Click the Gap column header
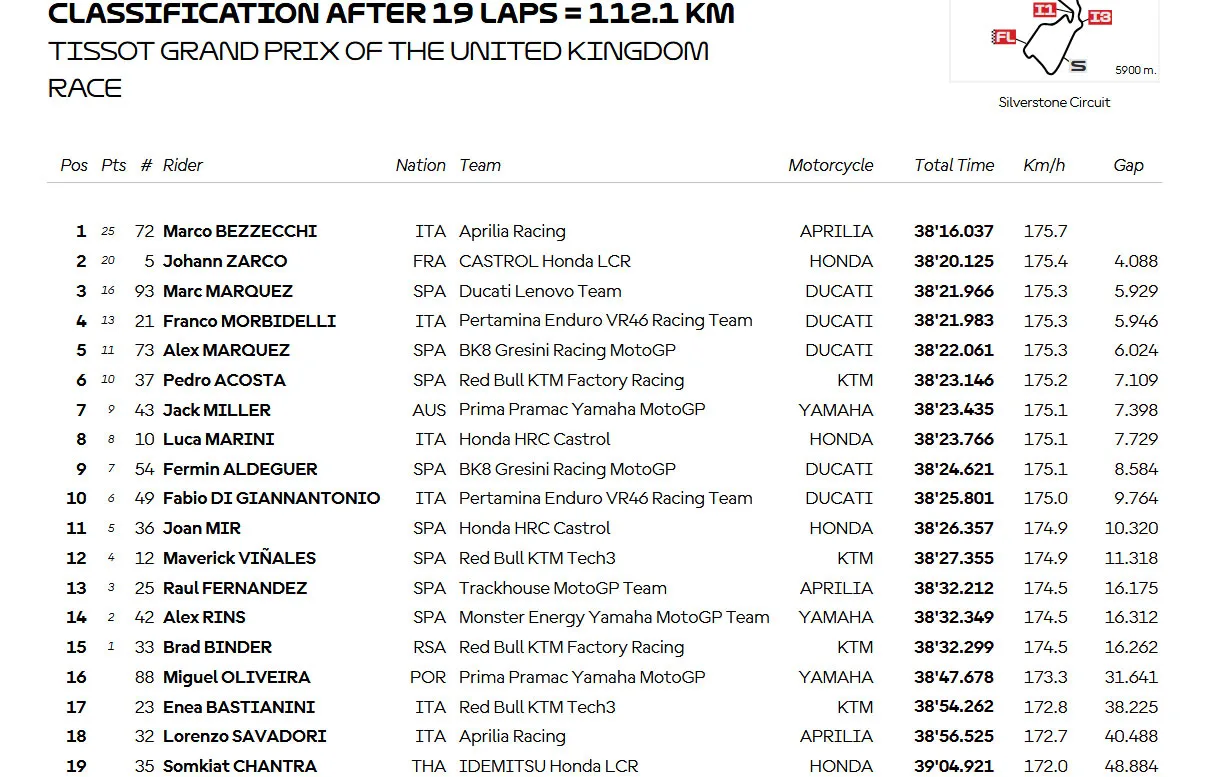Image resolution: width=1228 pixels, height=777 pixels. click(1128, 166)
